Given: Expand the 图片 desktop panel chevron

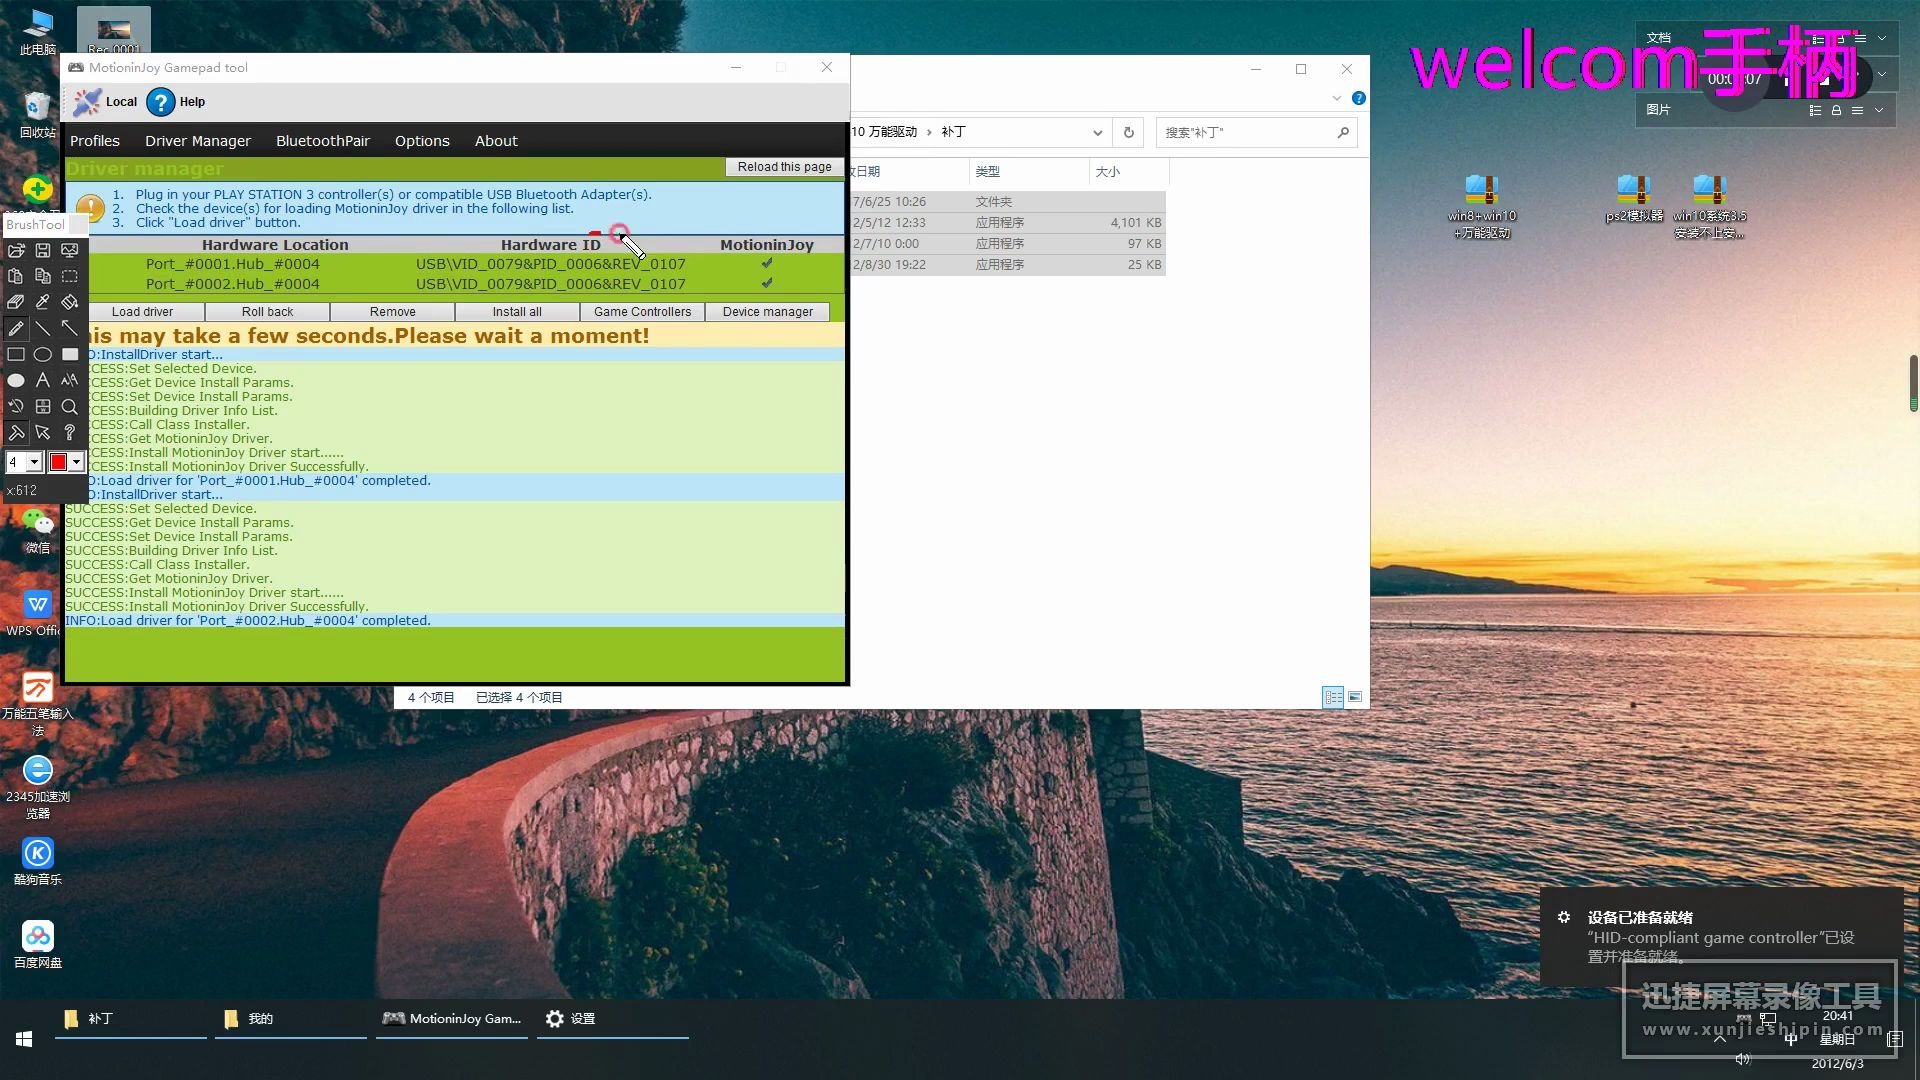Looking at the screenshot, I should pyautogui.click(x=1879, y=110).
